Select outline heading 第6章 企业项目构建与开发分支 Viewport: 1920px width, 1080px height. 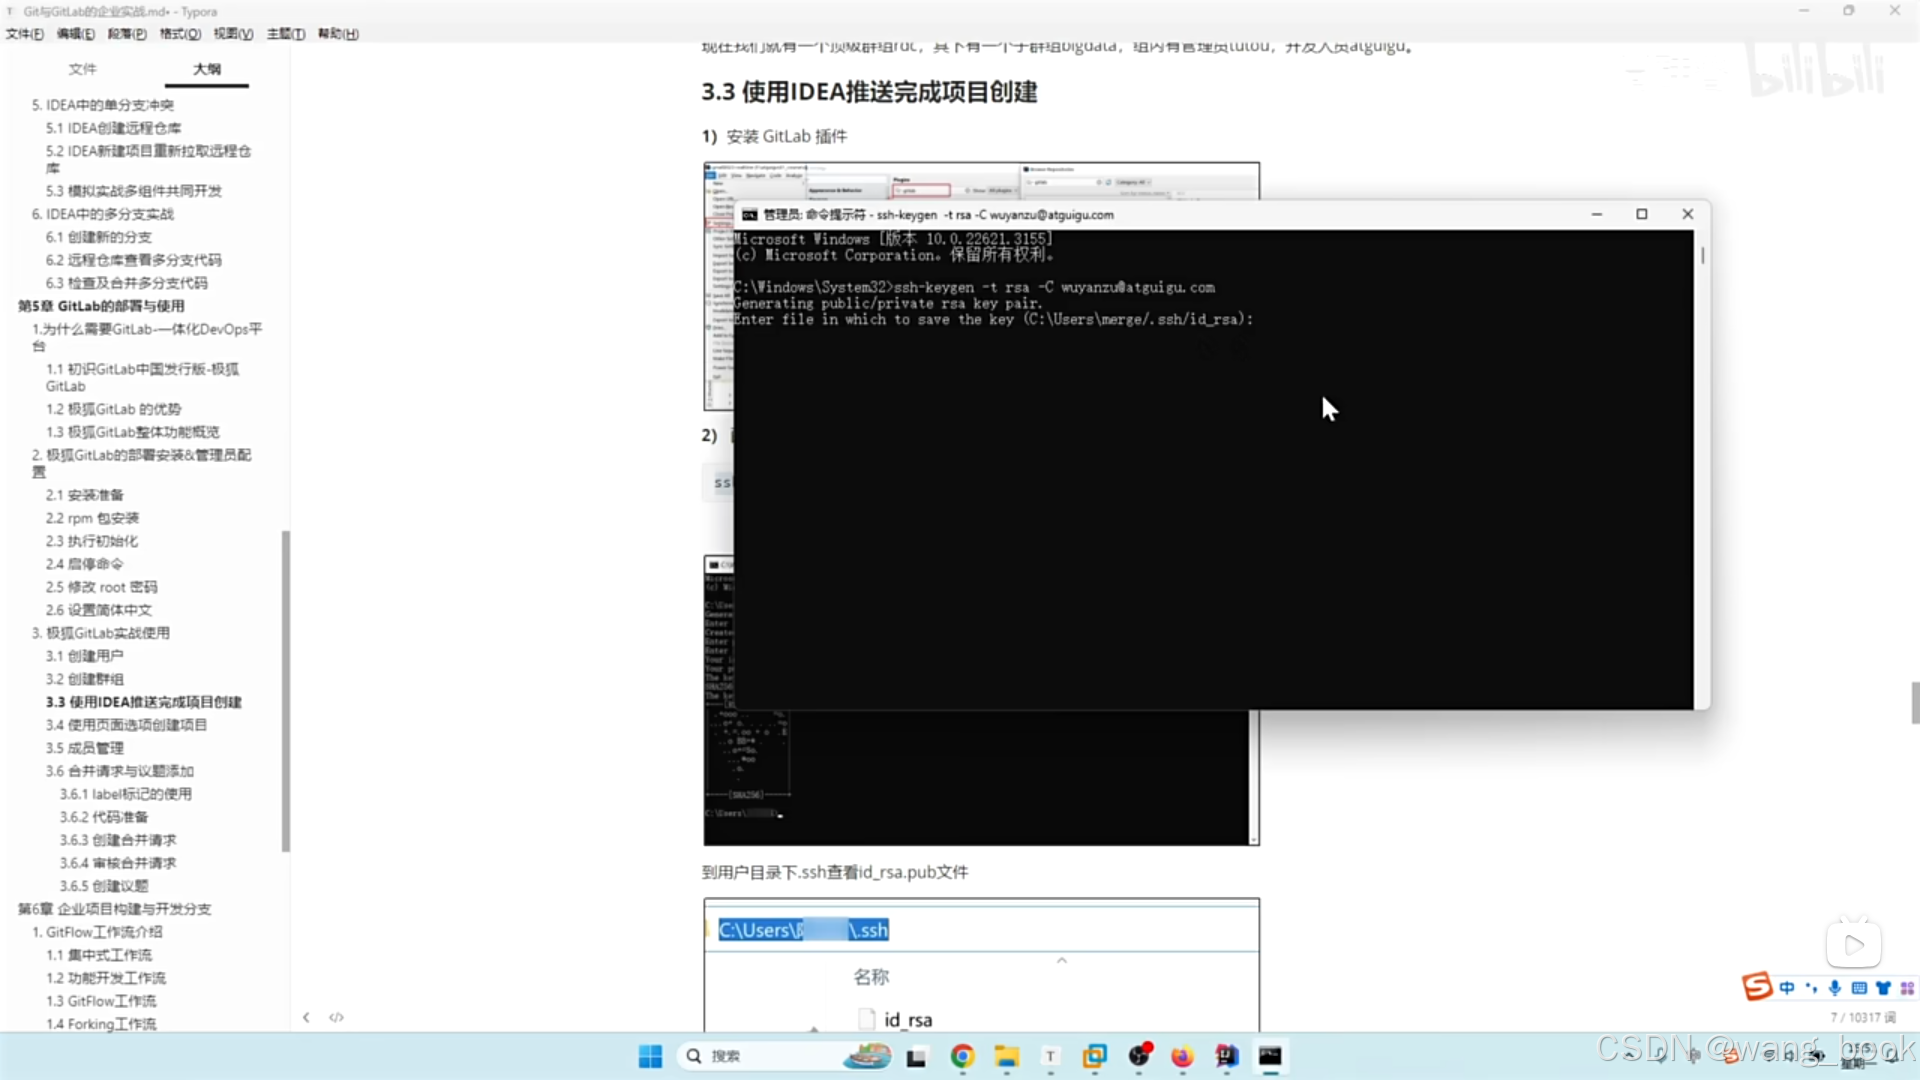[x=114, y=909]
